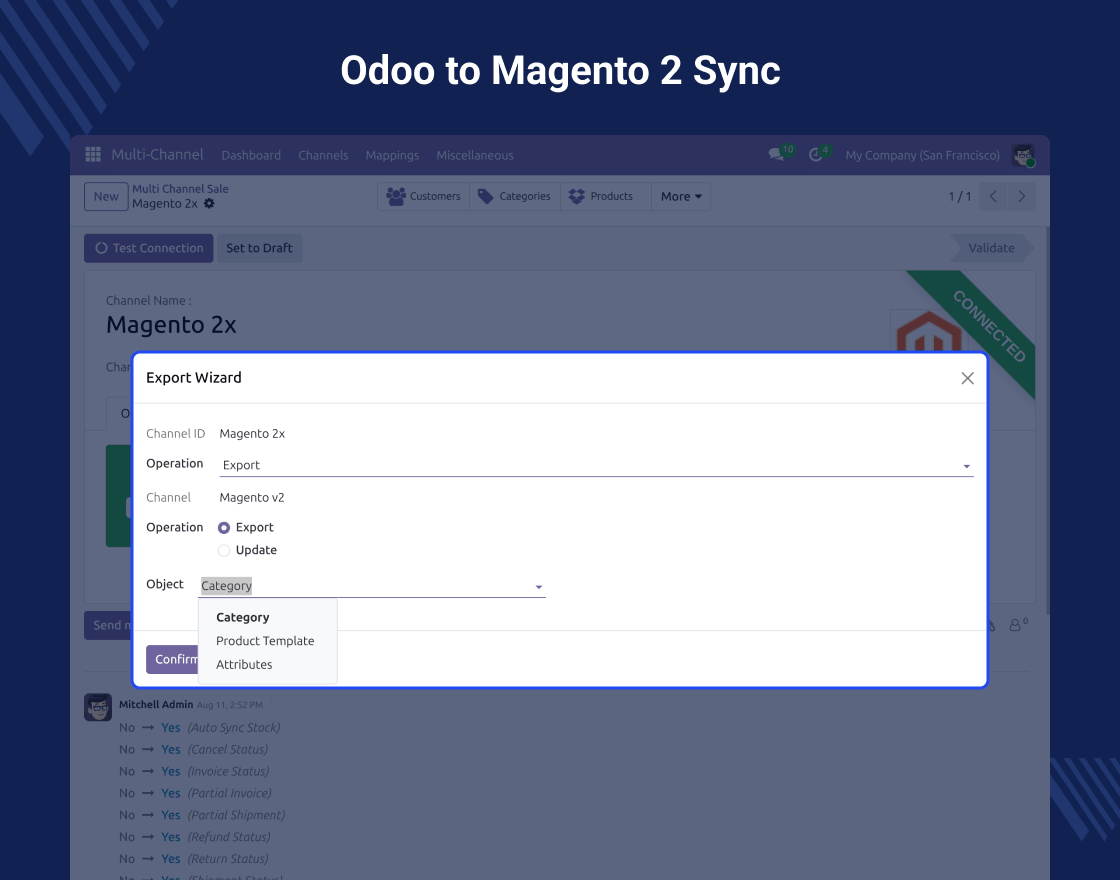The width and height of the screenshot is (1120, 880).
Task: Open the Miscellaneous menu
Action: tap(475, 155)
